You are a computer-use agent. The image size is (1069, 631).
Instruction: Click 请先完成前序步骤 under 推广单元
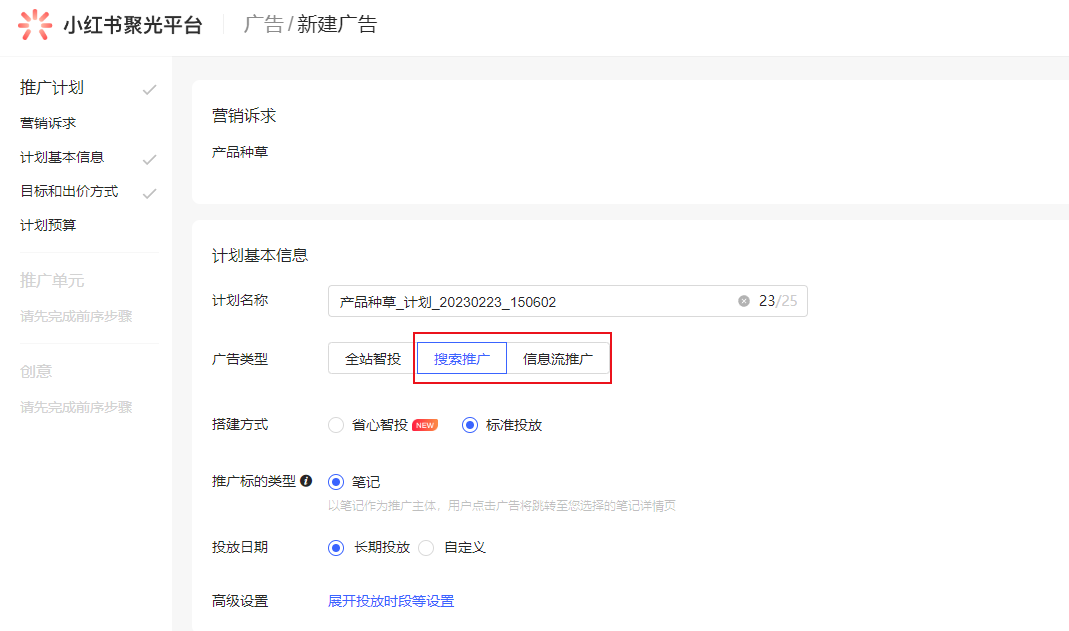click(76, 316)
